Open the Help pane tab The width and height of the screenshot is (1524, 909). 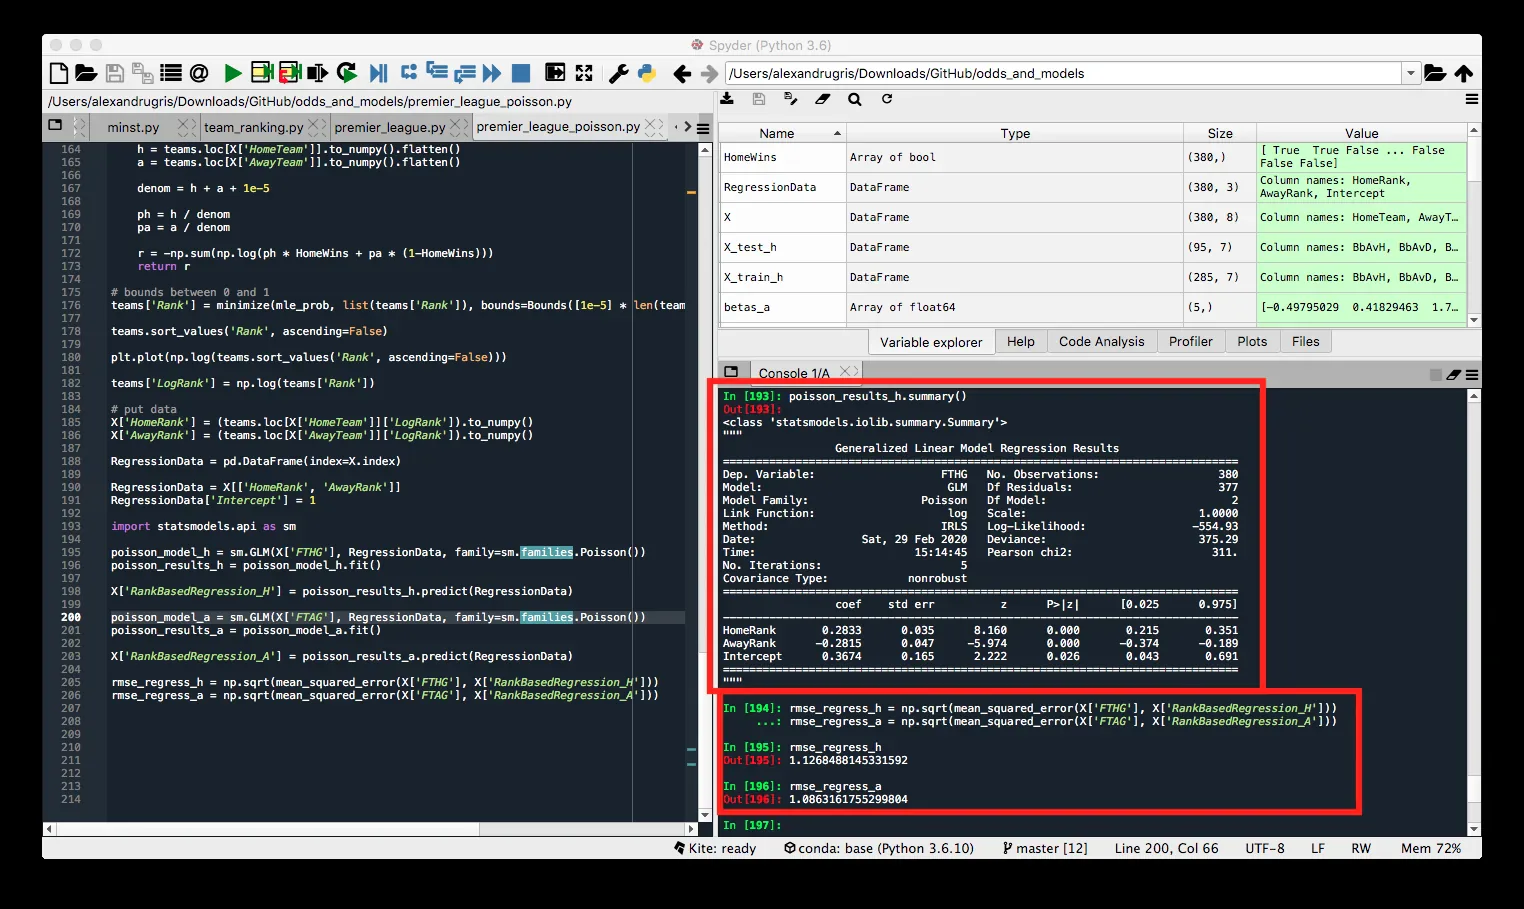[1021, 341]
